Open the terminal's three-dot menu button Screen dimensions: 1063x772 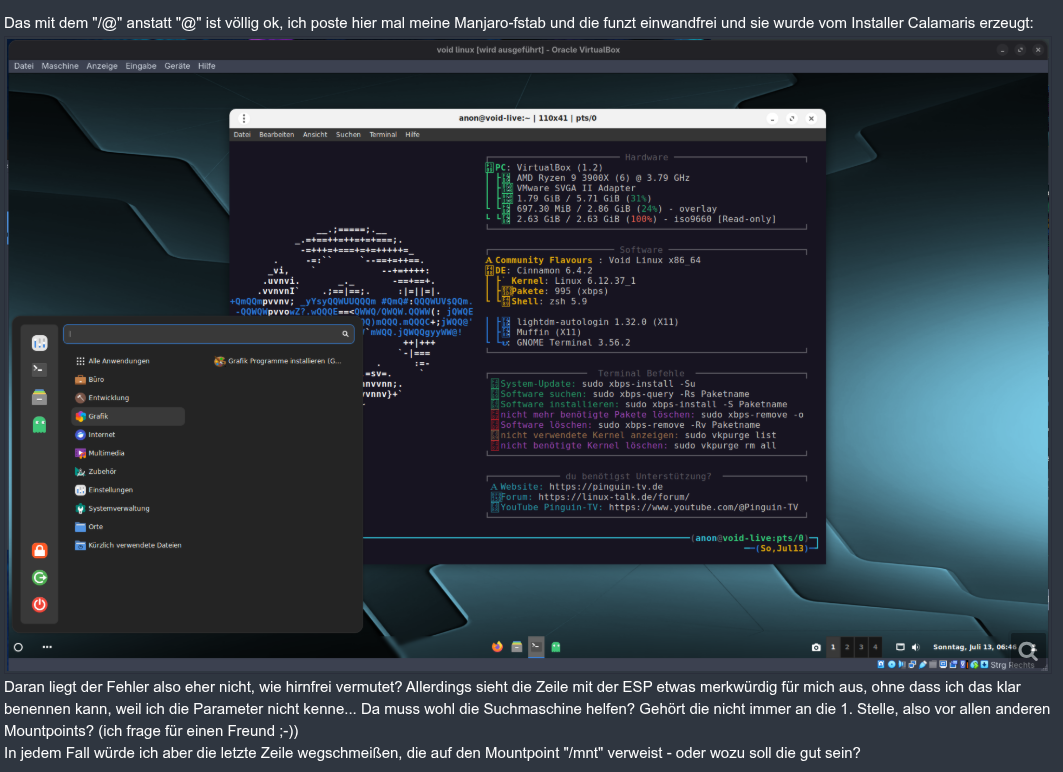click(244, 118)
